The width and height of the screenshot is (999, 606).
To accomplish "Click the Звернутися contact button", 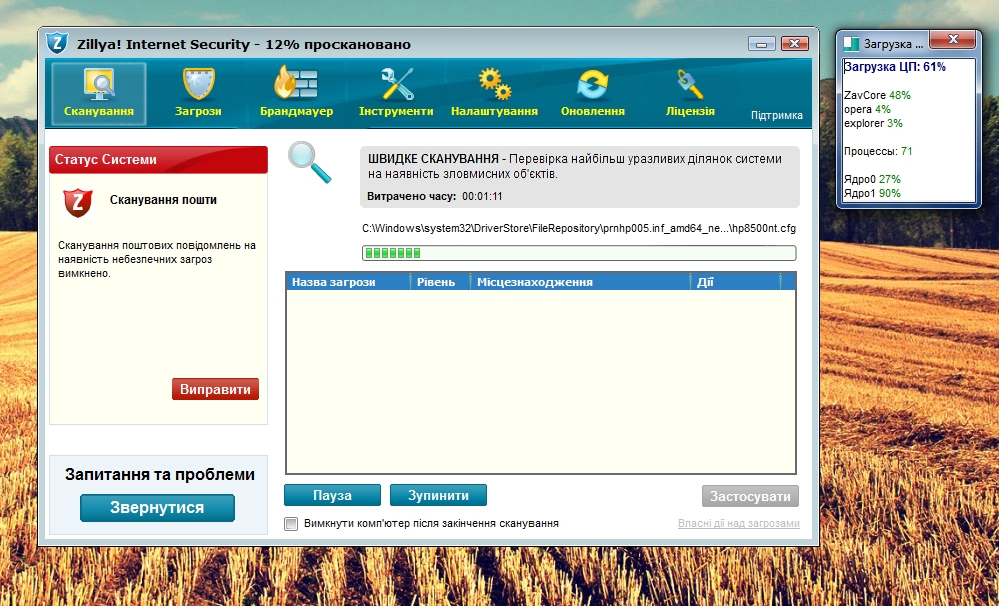I will [157, 508].
